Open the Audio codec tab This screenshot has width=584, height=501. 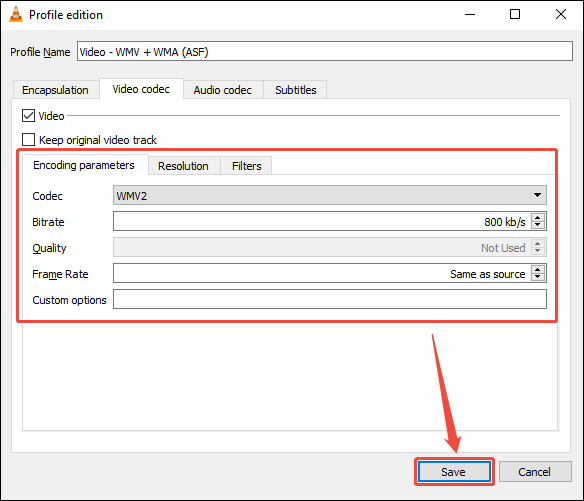[223, 90]
